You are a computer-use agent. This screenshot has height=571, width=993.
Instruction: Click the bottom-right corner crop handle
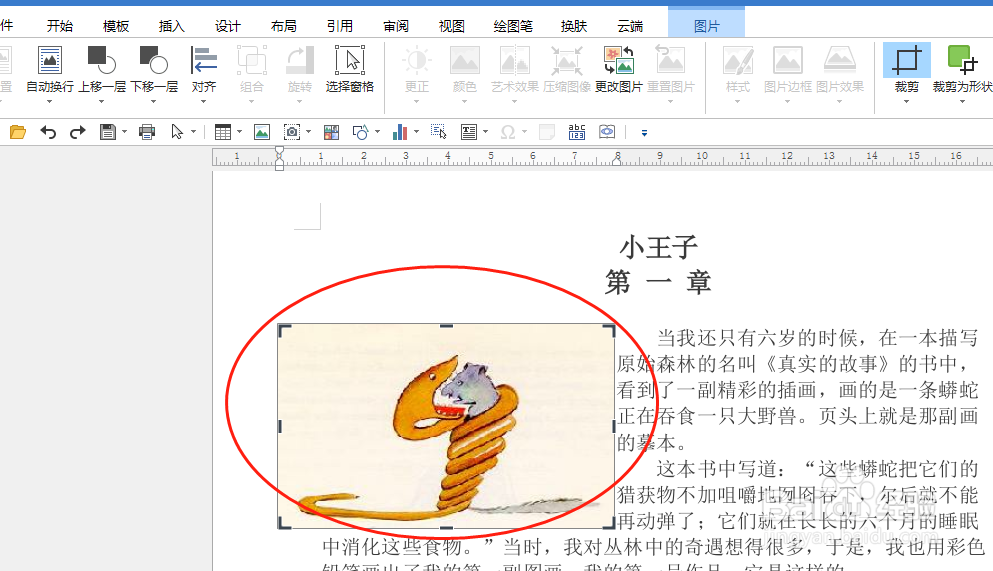coord(610,523)
